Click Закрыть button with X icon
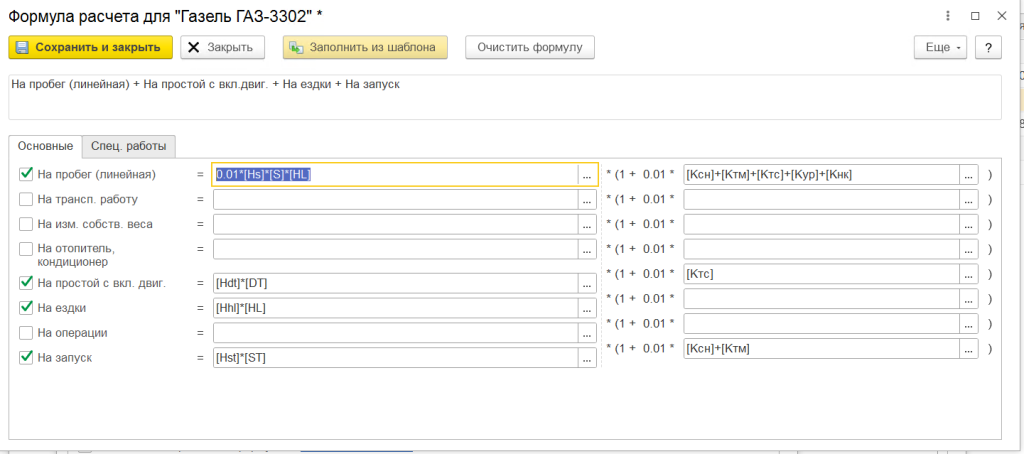The width and height of the screenshot is (1024, 454). (222, 47)
